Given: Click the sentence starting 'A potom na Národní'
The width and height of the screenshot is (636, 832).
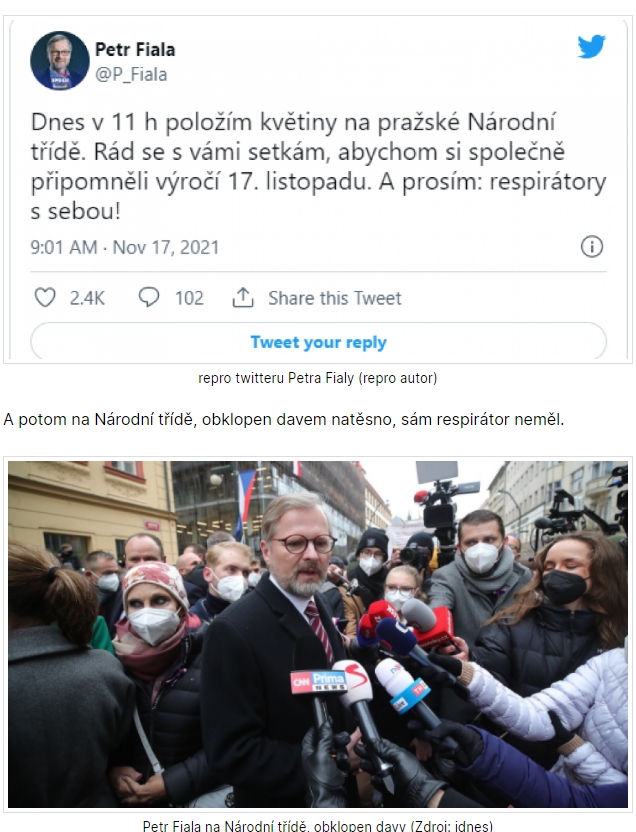Looking at the screenshot, I should point(284,419).
